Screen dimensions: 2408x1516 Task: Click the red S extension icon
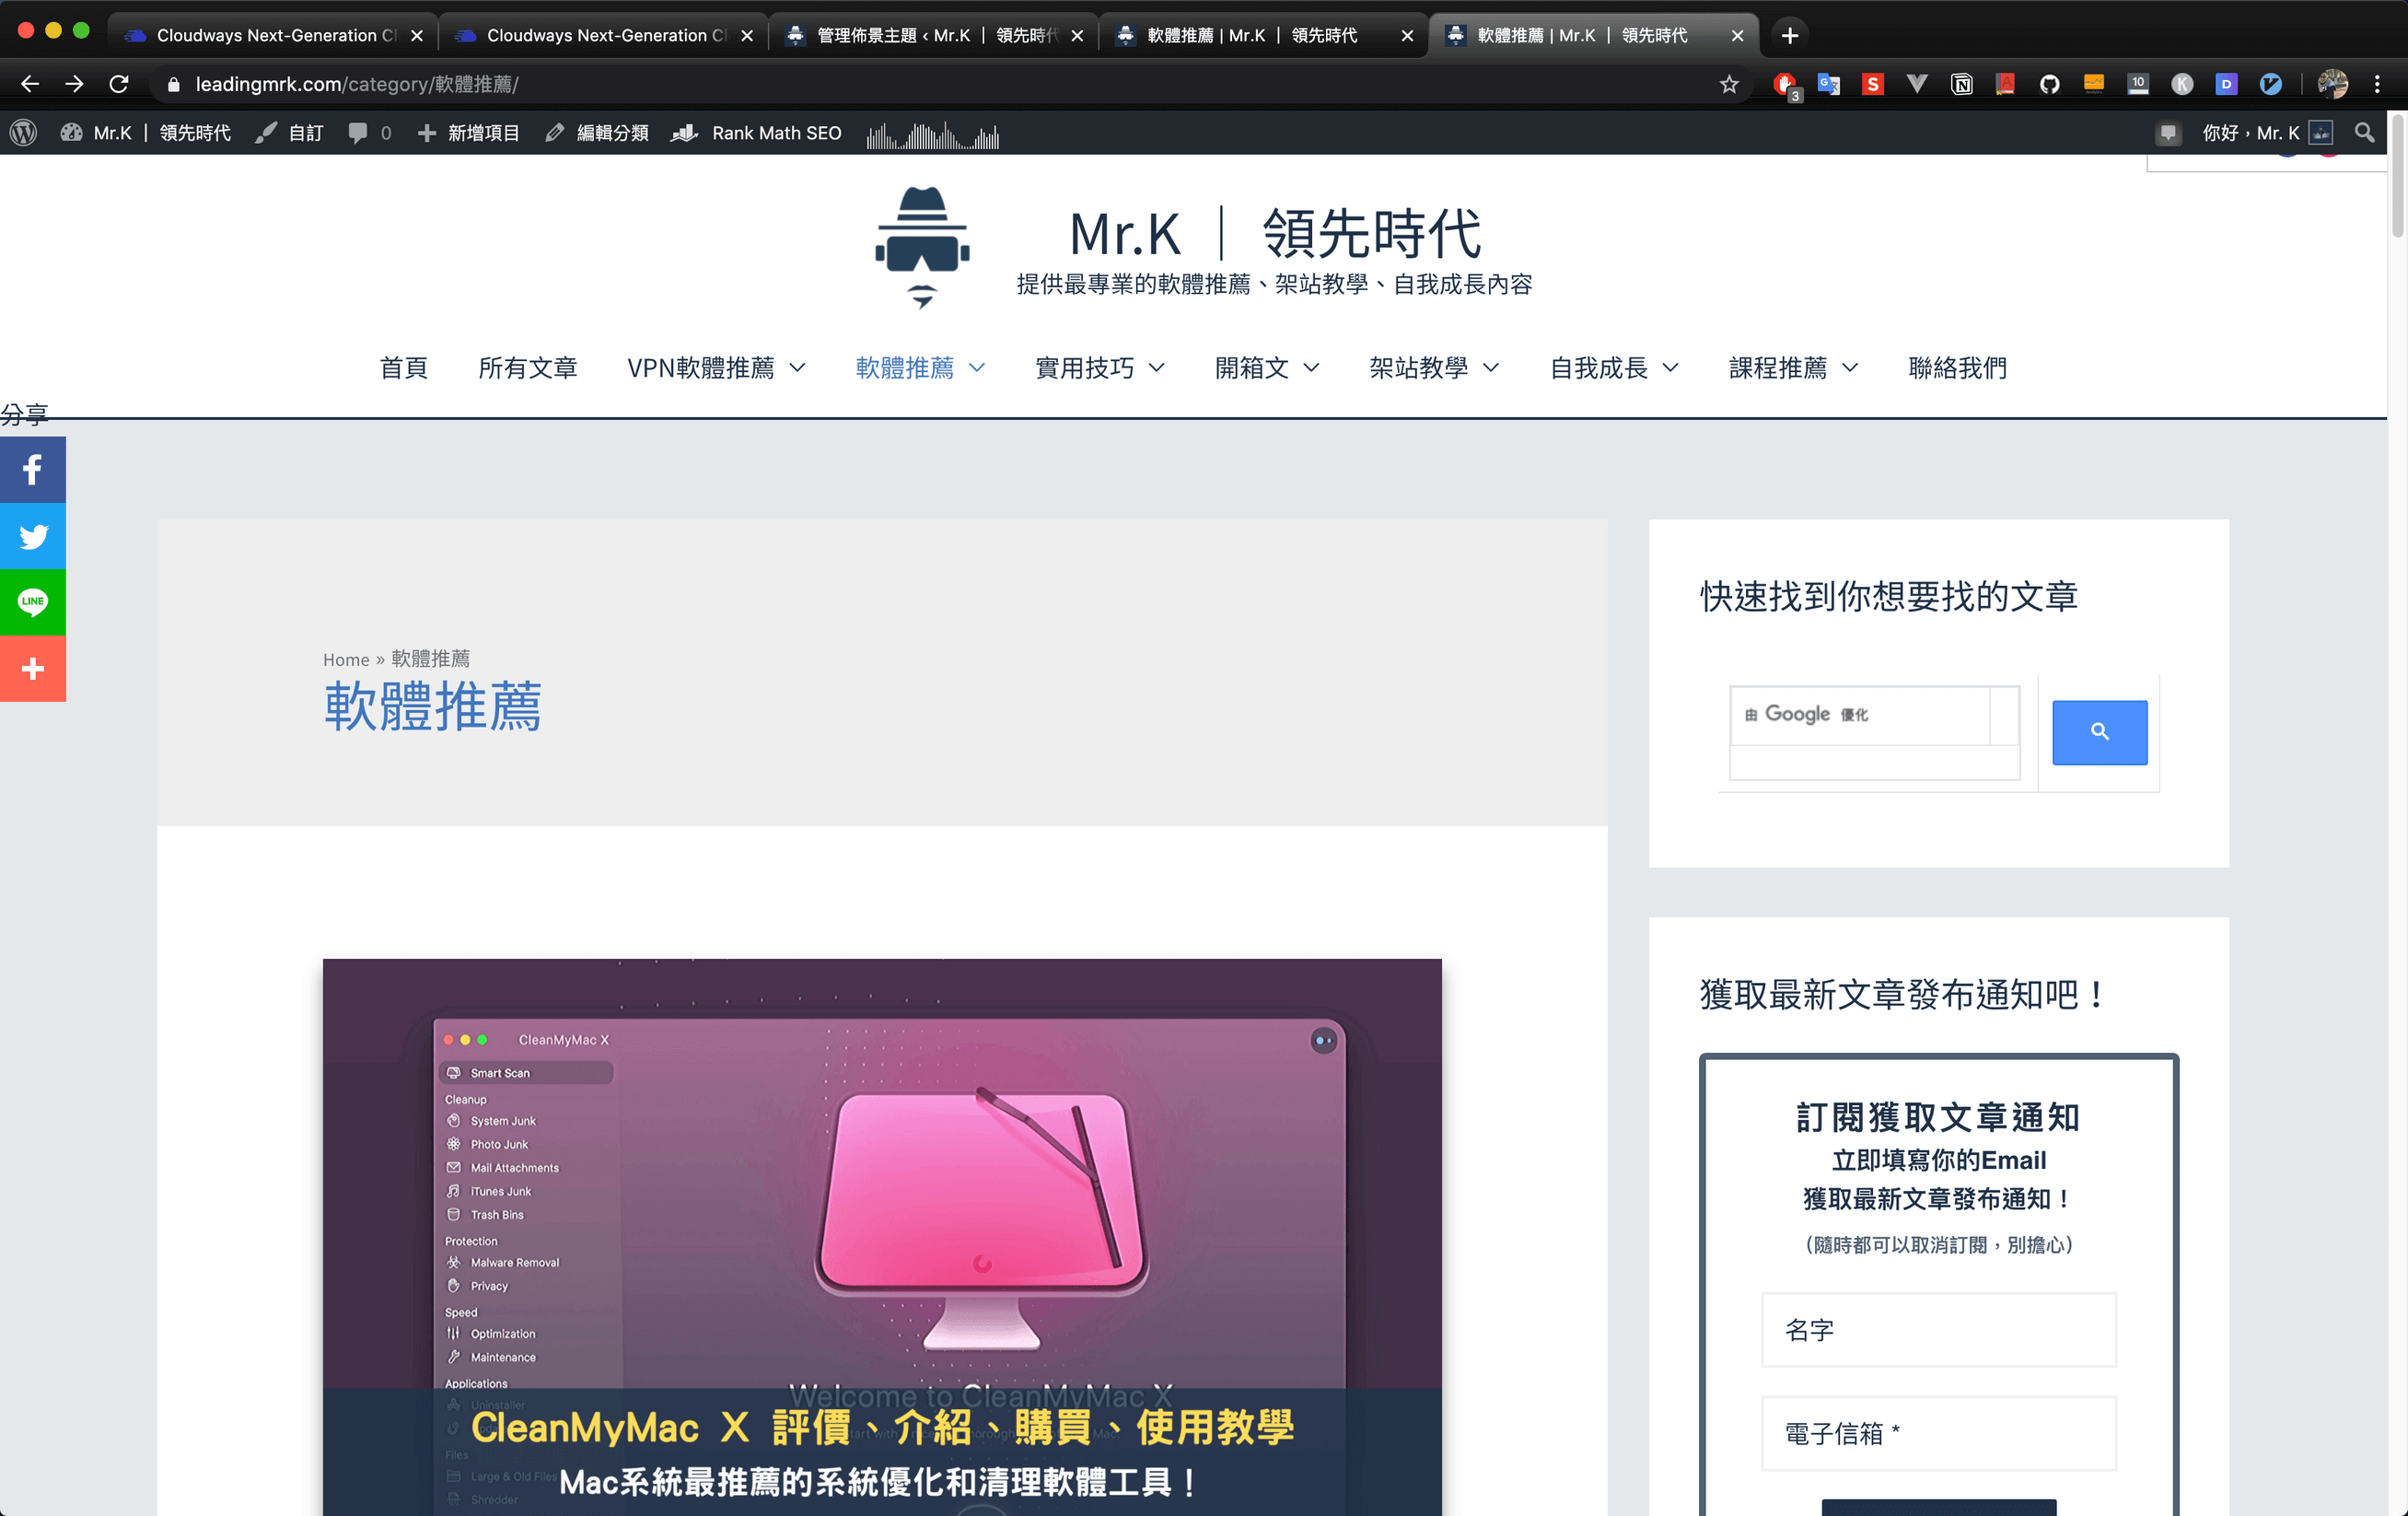click(x=1873, y=84)
